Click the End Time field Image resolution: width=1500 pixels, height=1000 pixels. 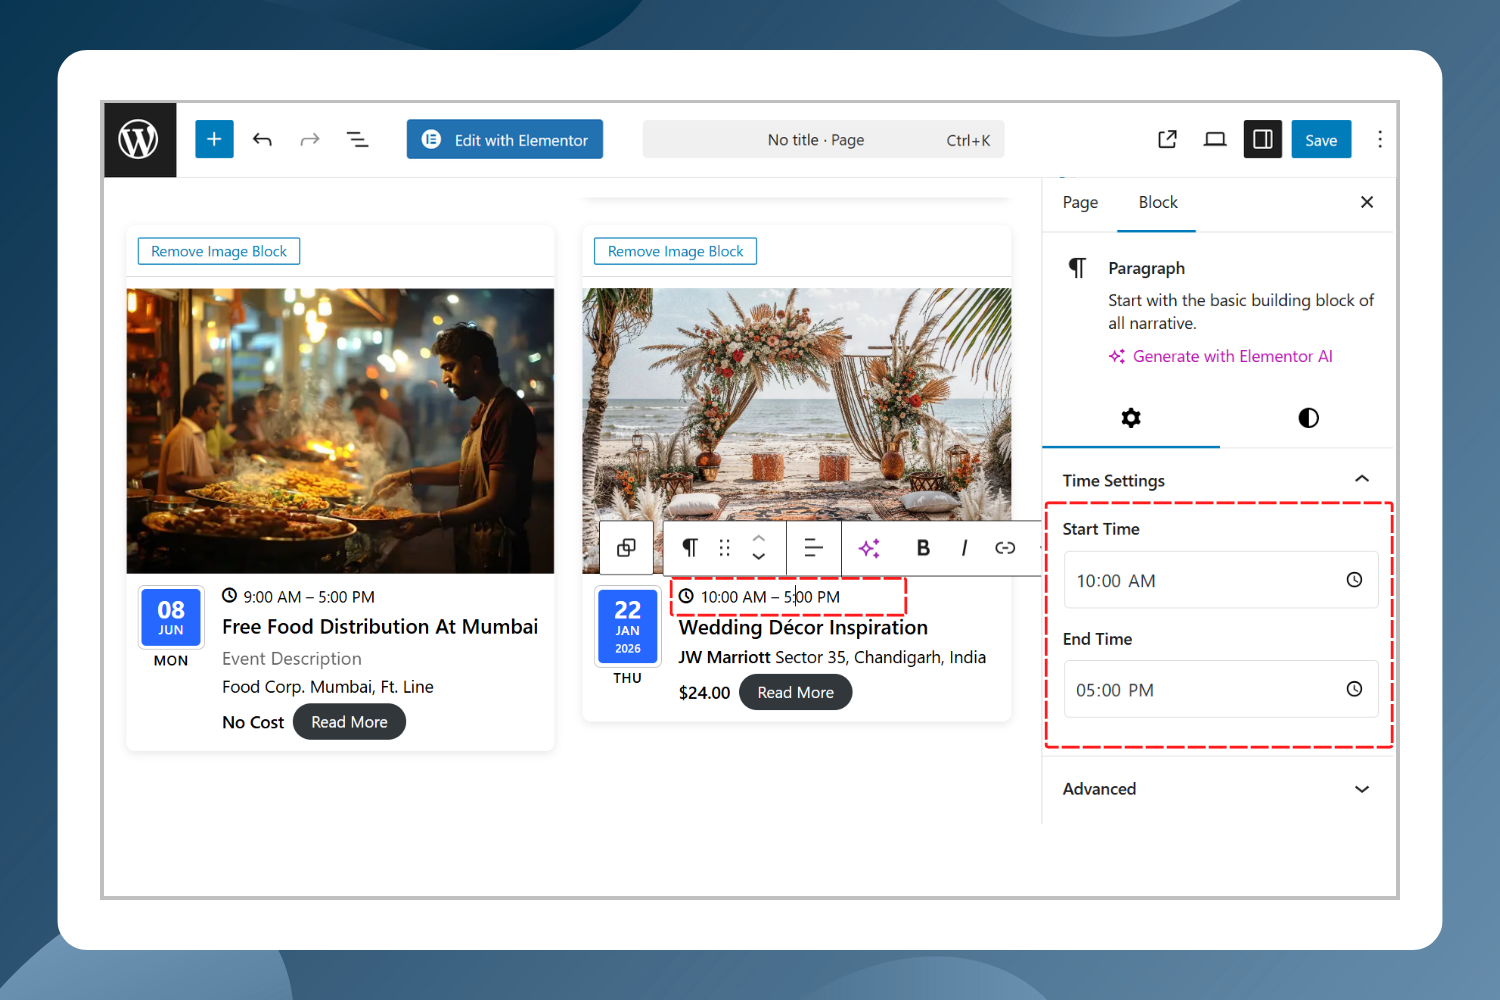click(1220, 689)
